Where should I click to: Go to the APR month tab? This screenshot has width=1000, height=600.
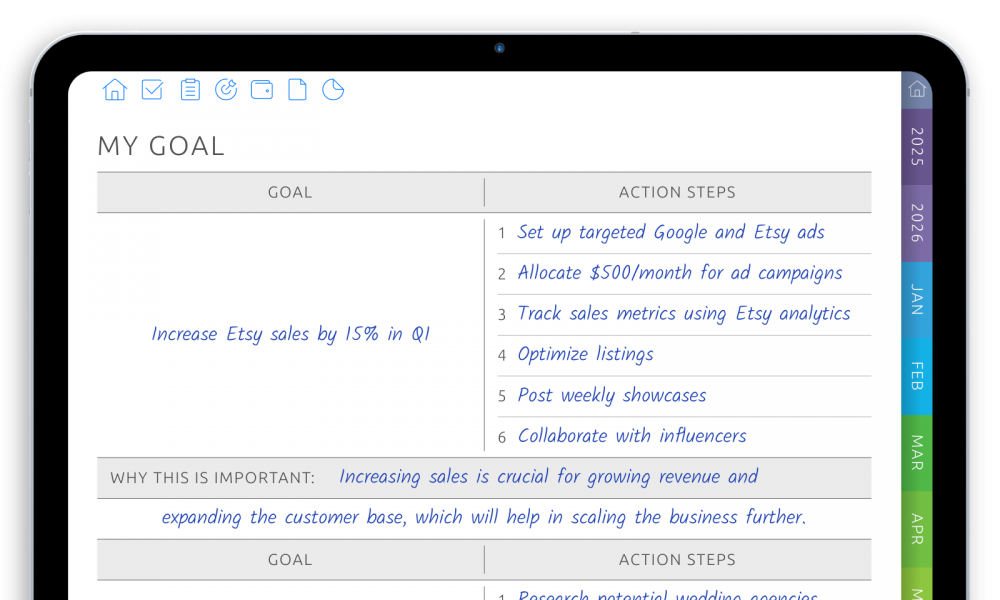click(916, 529)
